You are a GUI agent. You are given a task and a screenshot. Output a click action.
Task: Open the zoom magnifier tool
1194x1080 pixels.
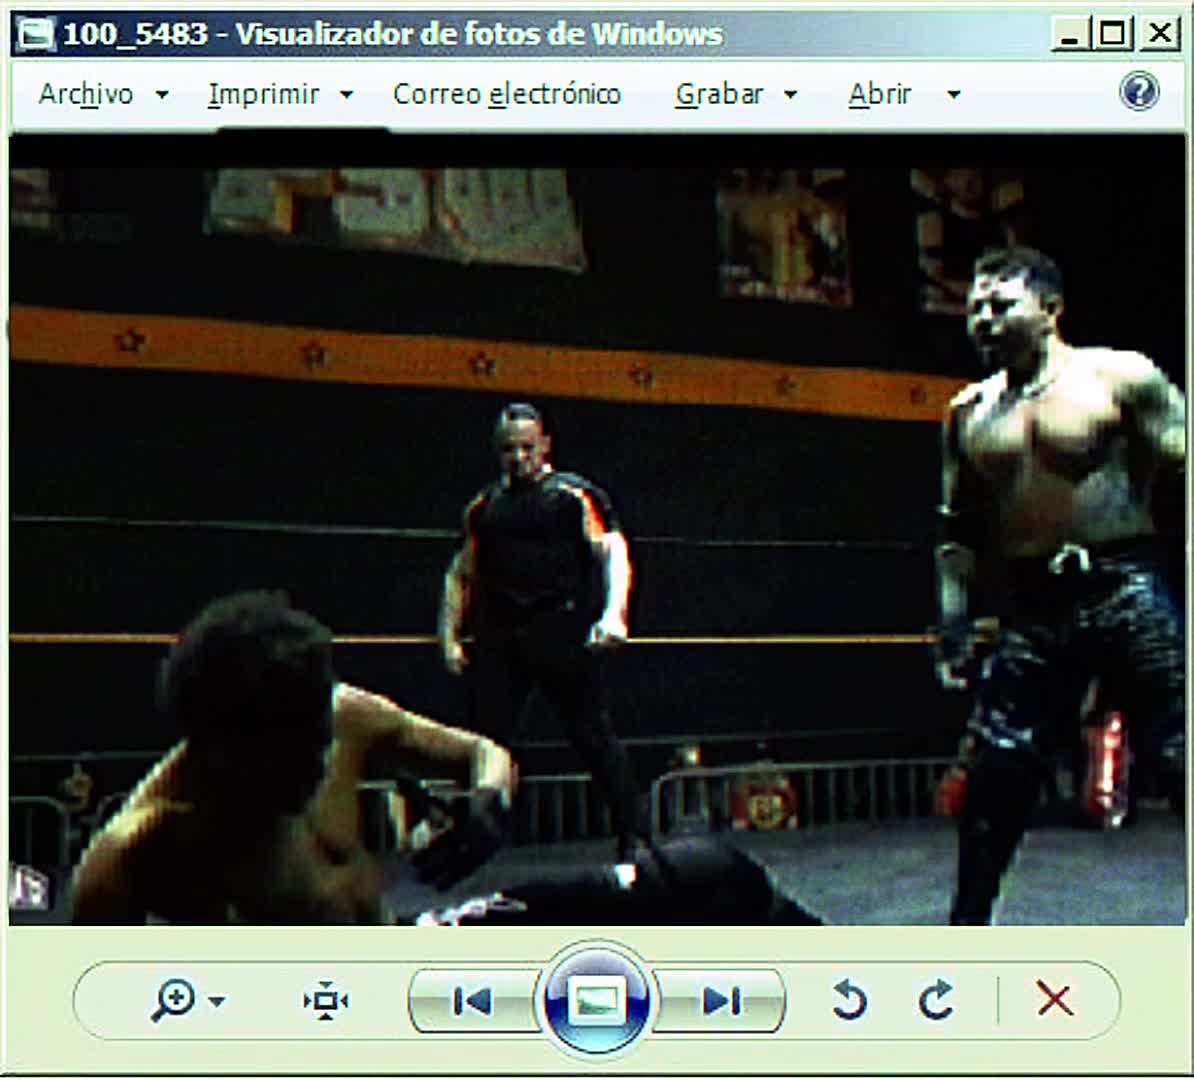pos(173,1000)
